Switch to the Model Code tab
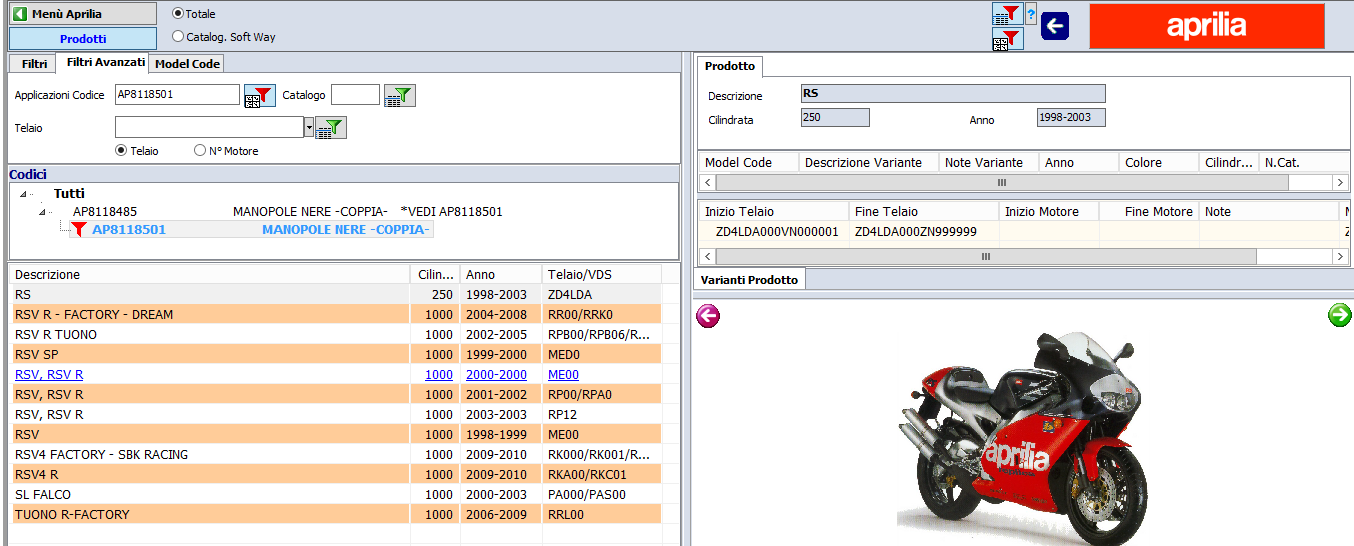 [x=187, y=63]
